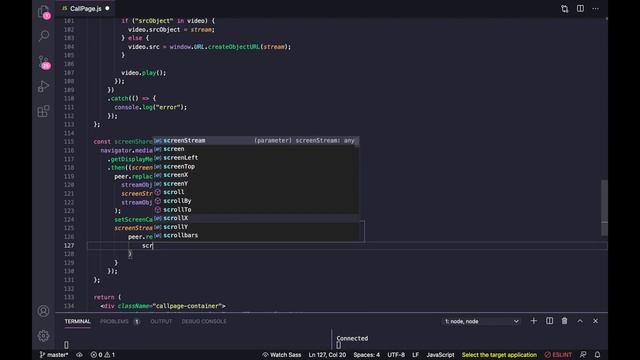Choose screenX autocomplete suggestion
Image resolution: width=640 pixels, height=360 pixels.
point(256,175)
